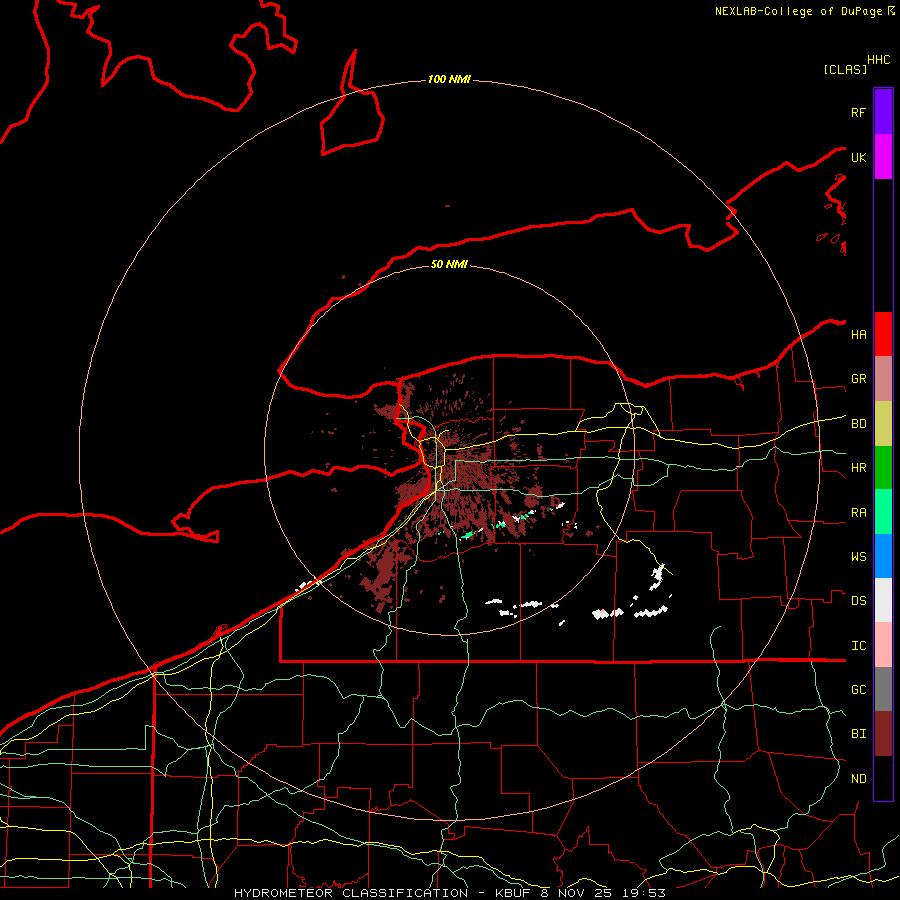Viewport: 900px width, 900px height.
Task: Click the RF legend label
Action: point(858,112)
